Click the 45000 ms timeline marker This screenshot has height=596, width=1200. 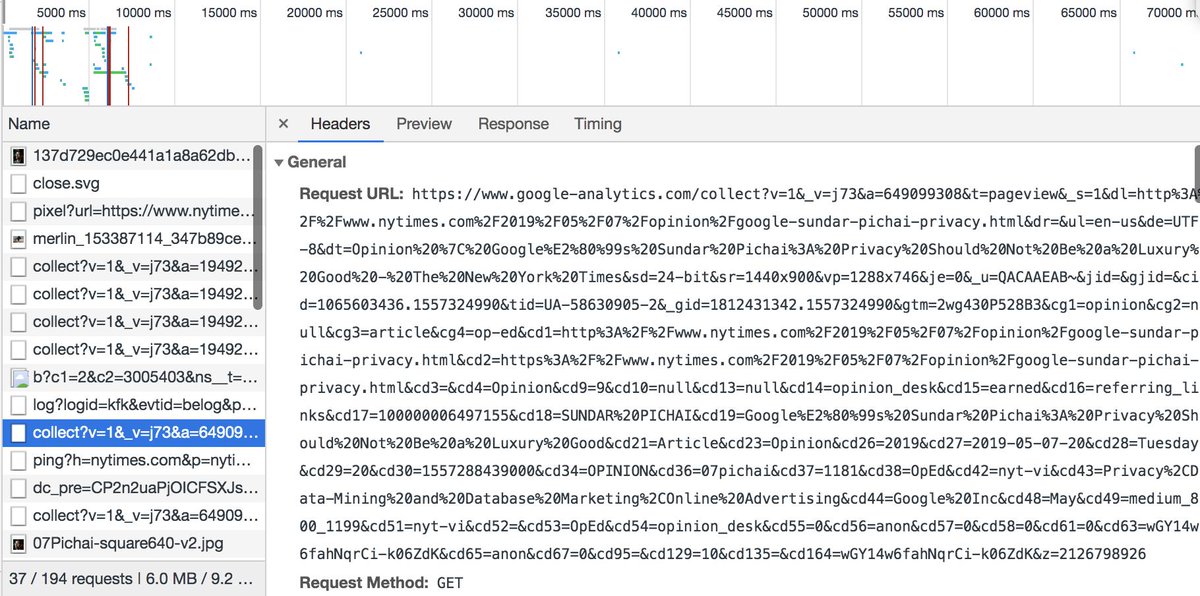click(x=746, y=13)
